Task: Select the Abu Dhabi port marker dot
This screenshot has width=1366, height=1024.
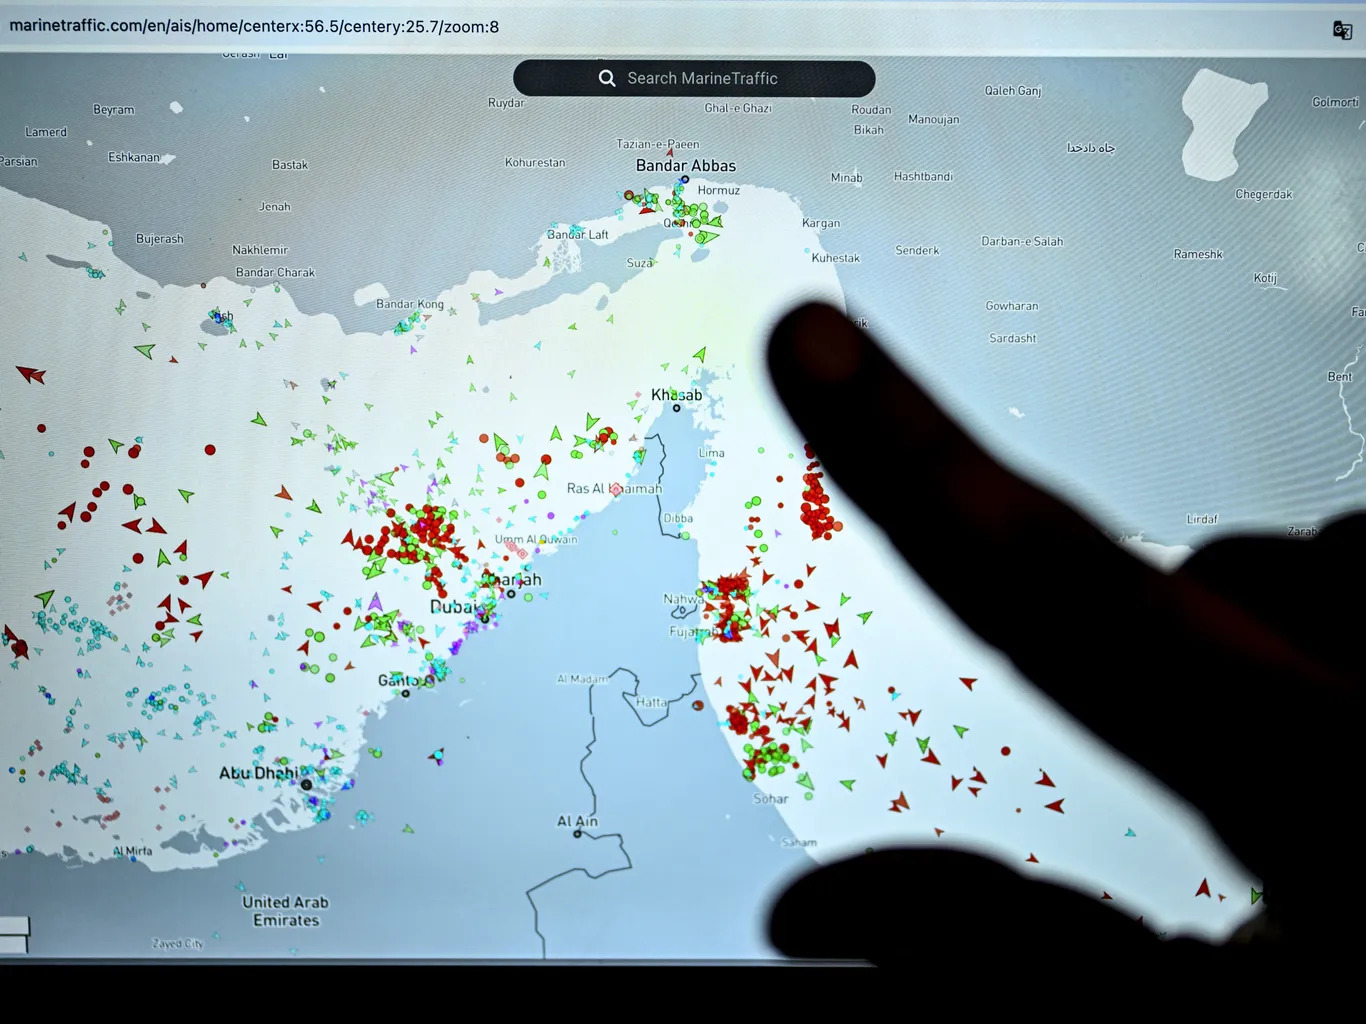Action: coord(306,785)
